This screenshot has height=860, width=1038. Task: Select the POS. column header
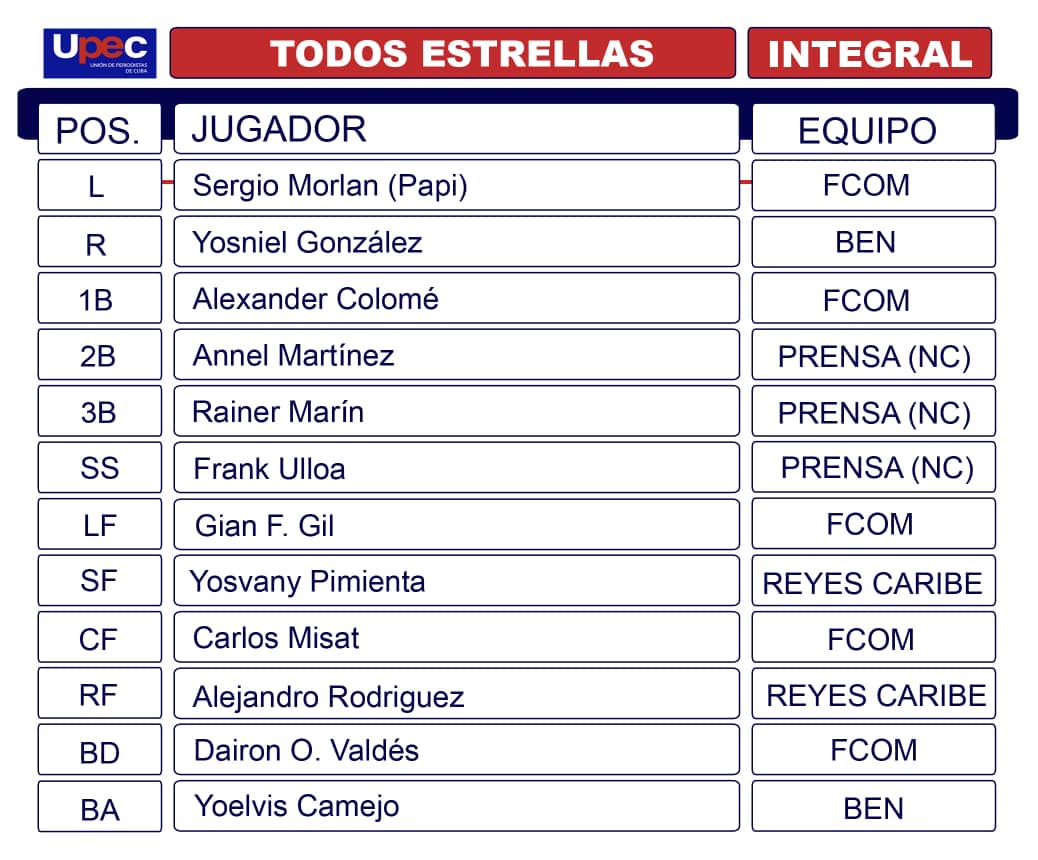[99, 130]
